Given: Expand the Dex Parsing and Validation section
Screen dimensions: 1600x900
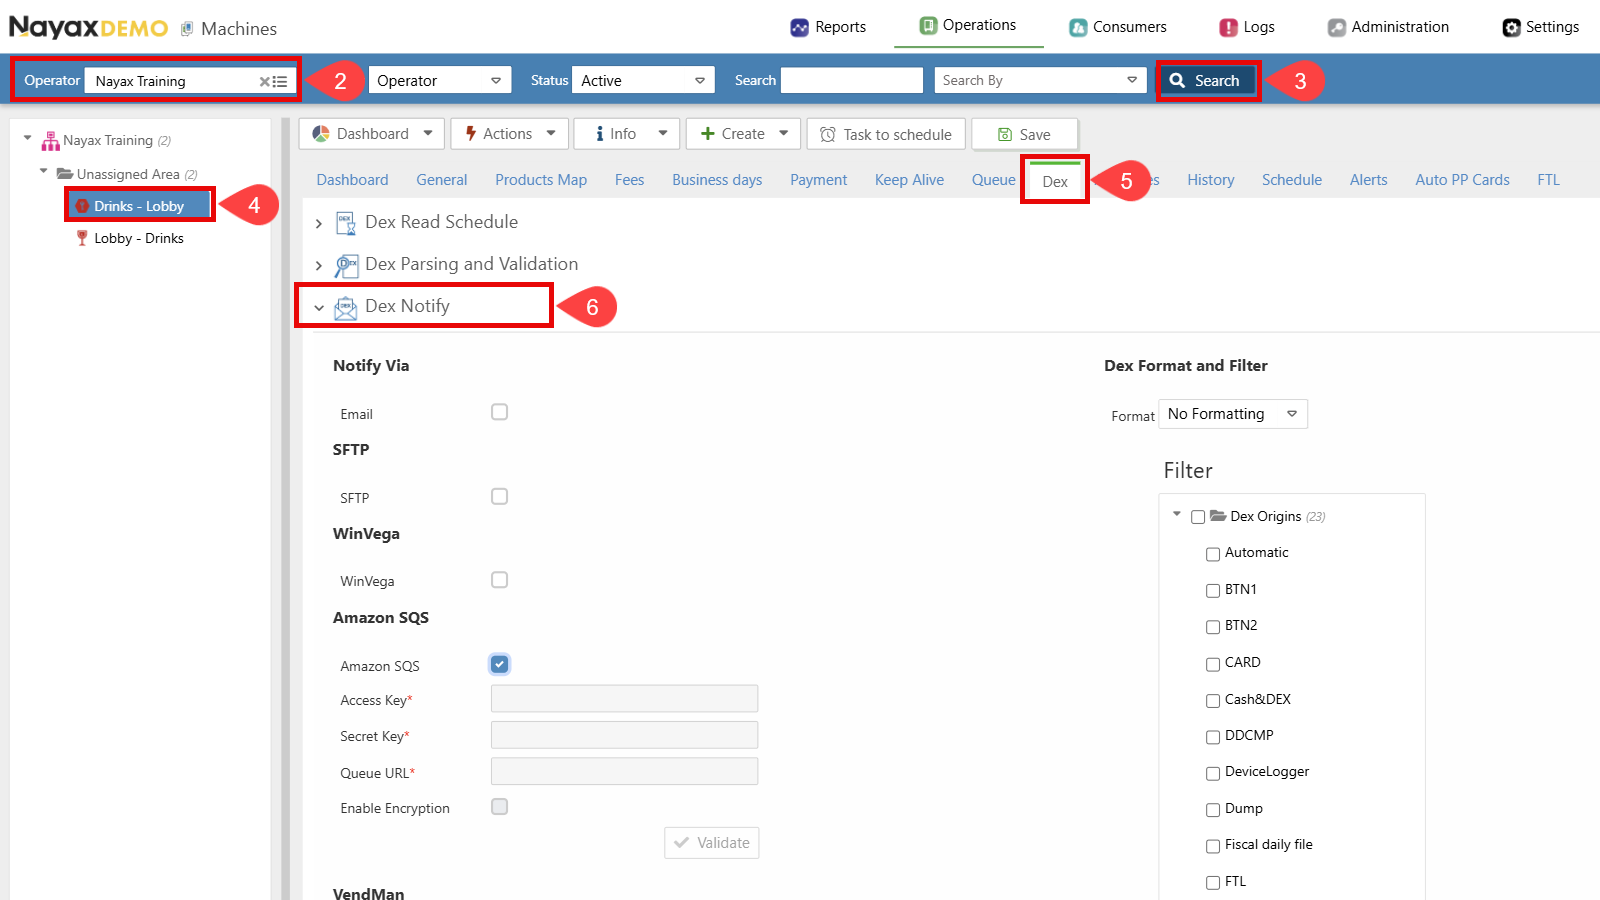Looking at the screenshot, I should tap(319, 266).
